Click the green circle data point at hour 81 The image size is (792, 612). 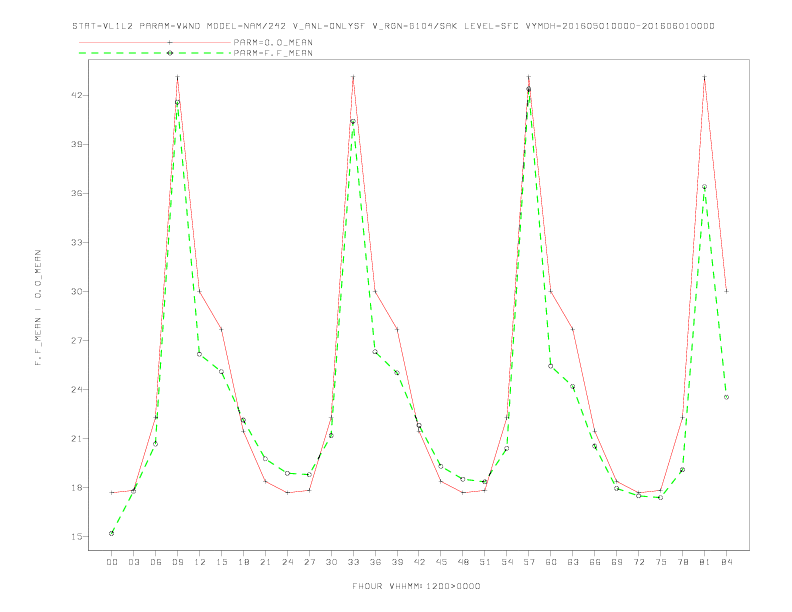click(705, 187)
